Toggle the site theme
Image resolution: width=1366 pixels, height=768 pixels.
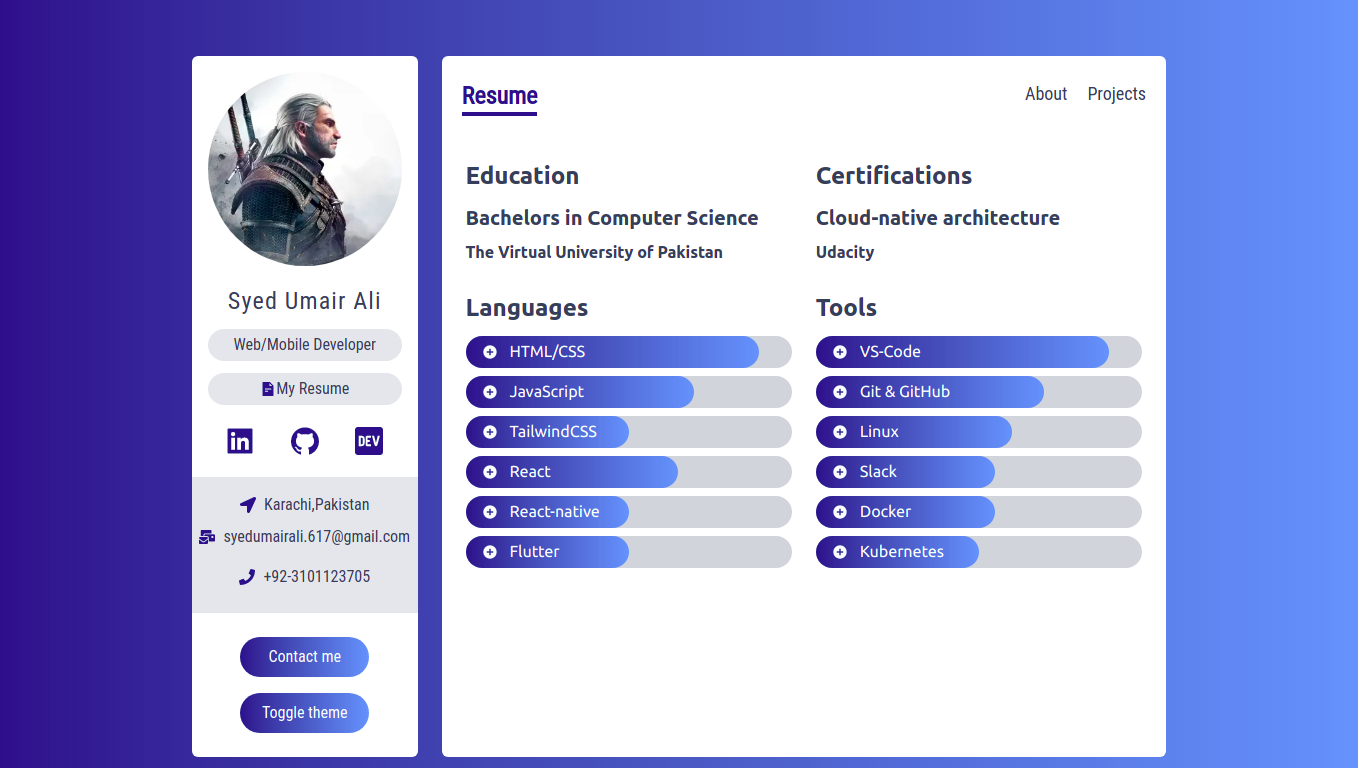click(304, 713)
